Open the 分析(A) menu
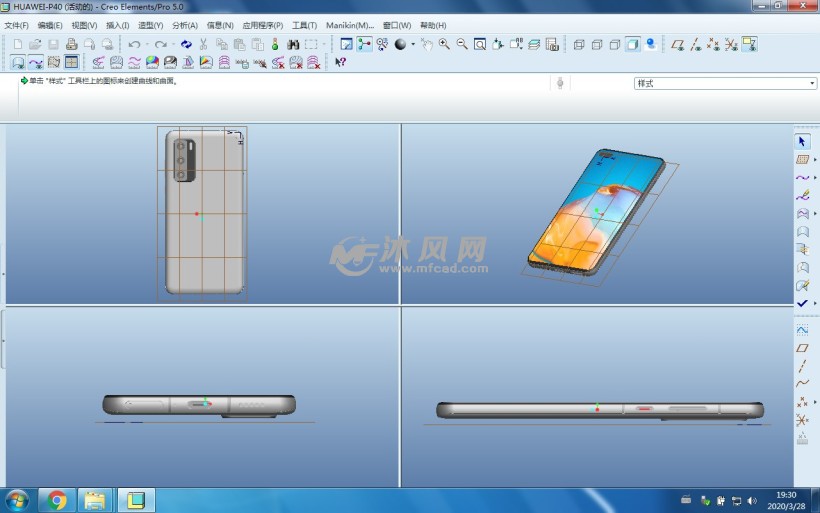 click(185, 25)
